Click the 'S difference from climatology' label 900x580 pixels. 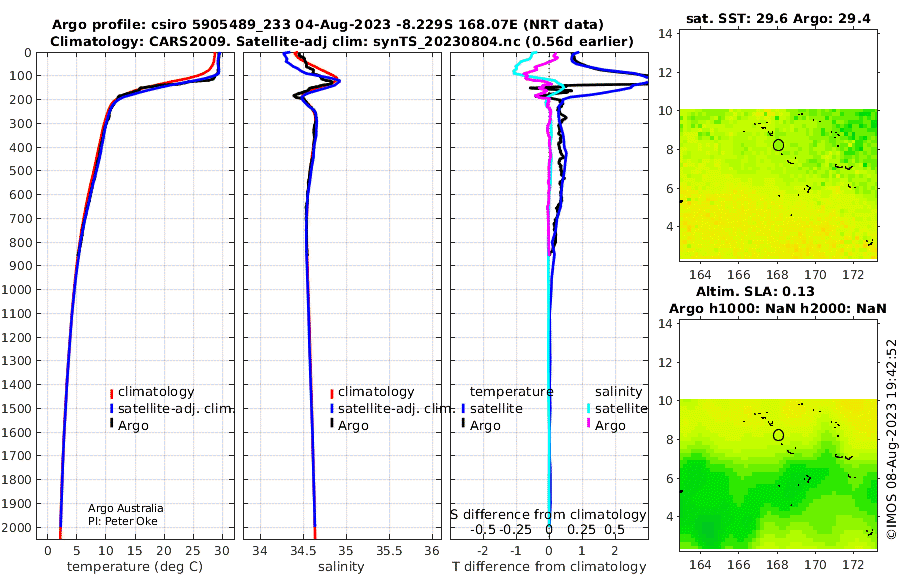[x=548, y=515]
